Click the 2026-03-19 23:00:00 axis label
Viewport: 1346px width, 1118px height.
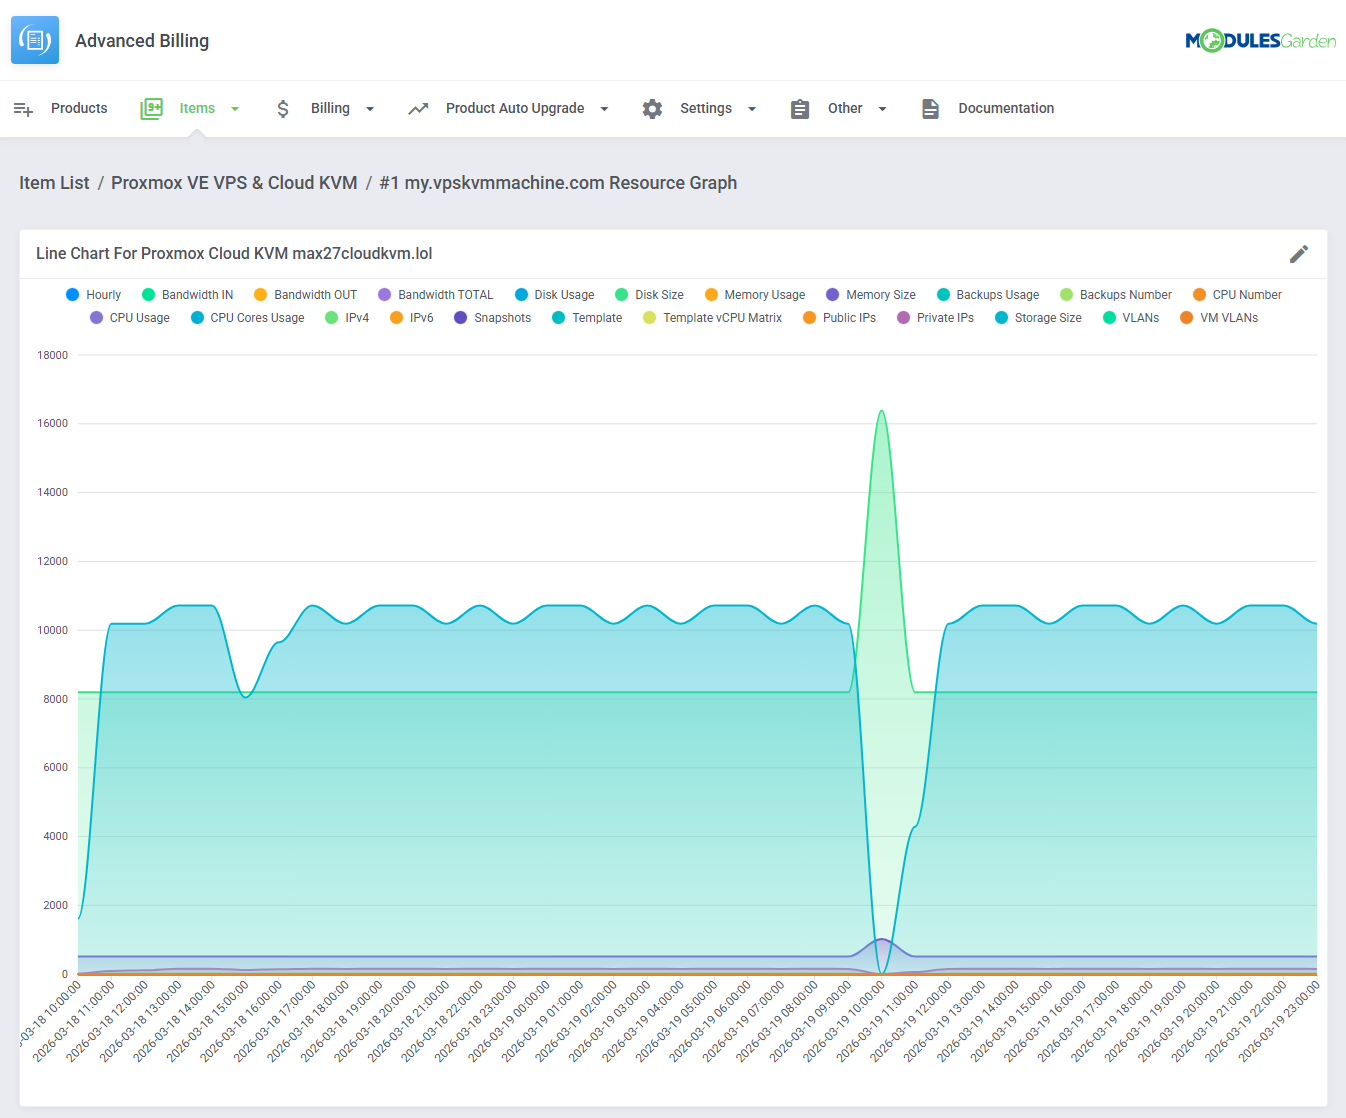pos(1279,1020)
